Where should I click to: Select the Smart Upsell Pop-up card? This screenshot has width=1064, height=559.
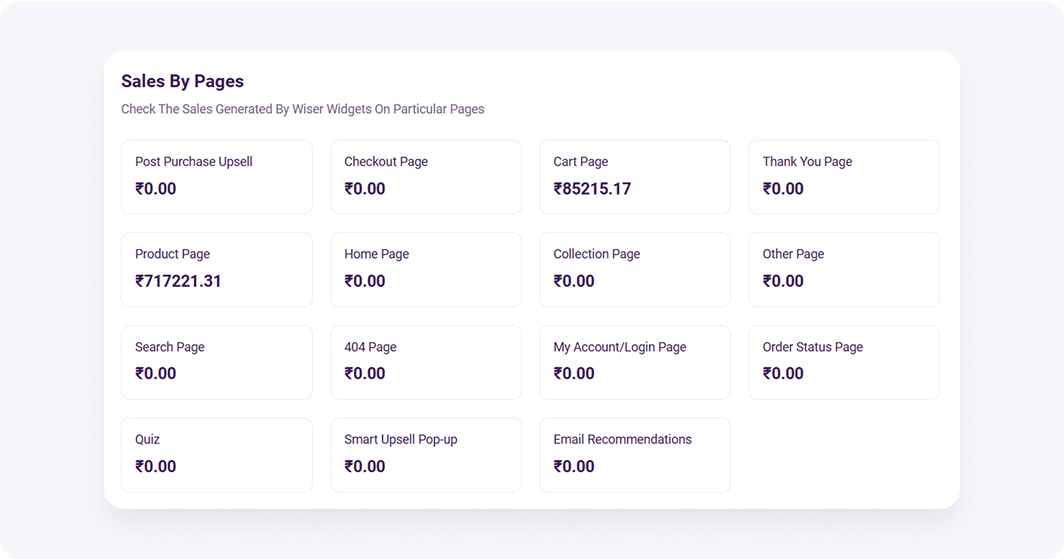point(425,454)
